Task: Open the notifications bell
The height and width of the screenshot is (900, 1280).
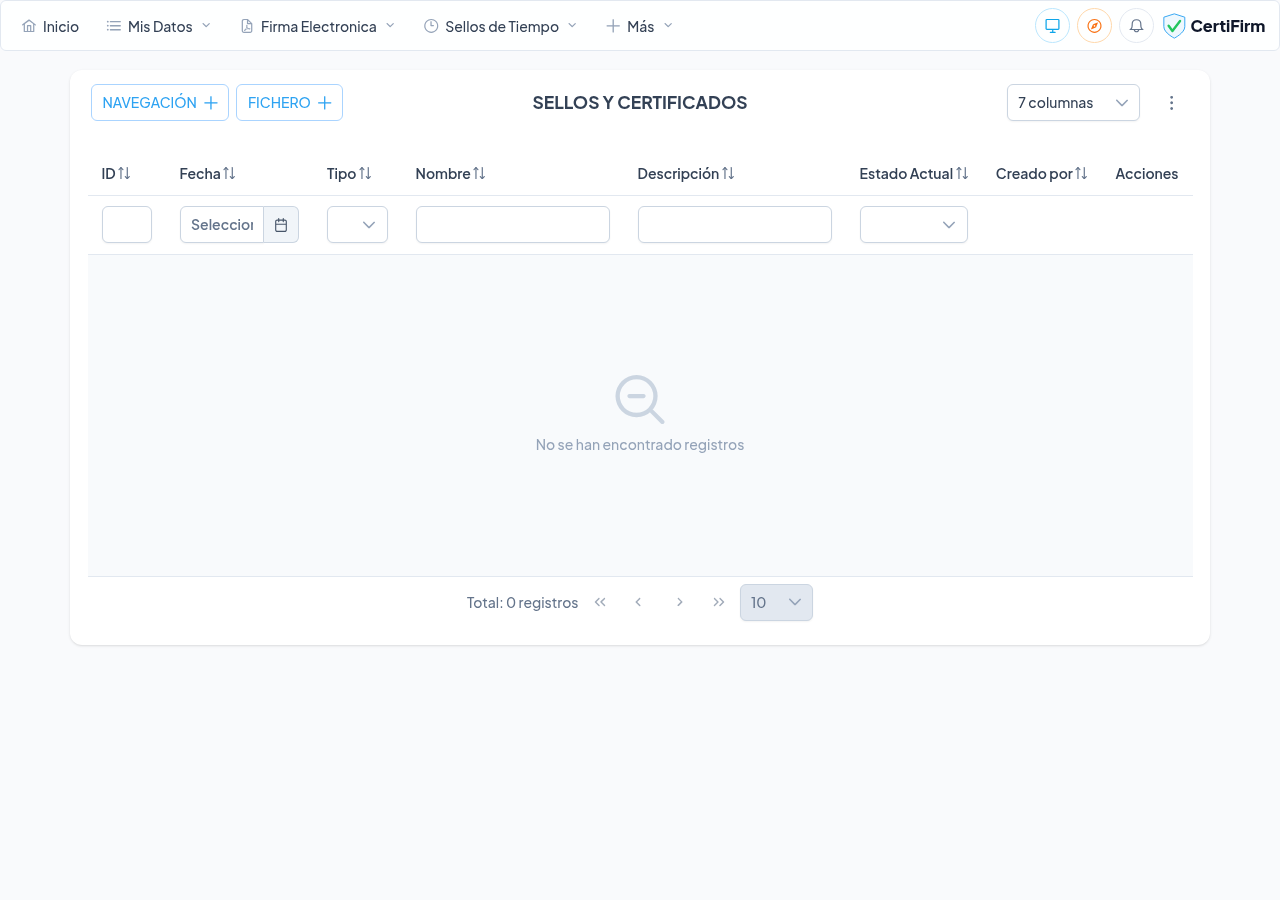Action: coord(1136,26)
